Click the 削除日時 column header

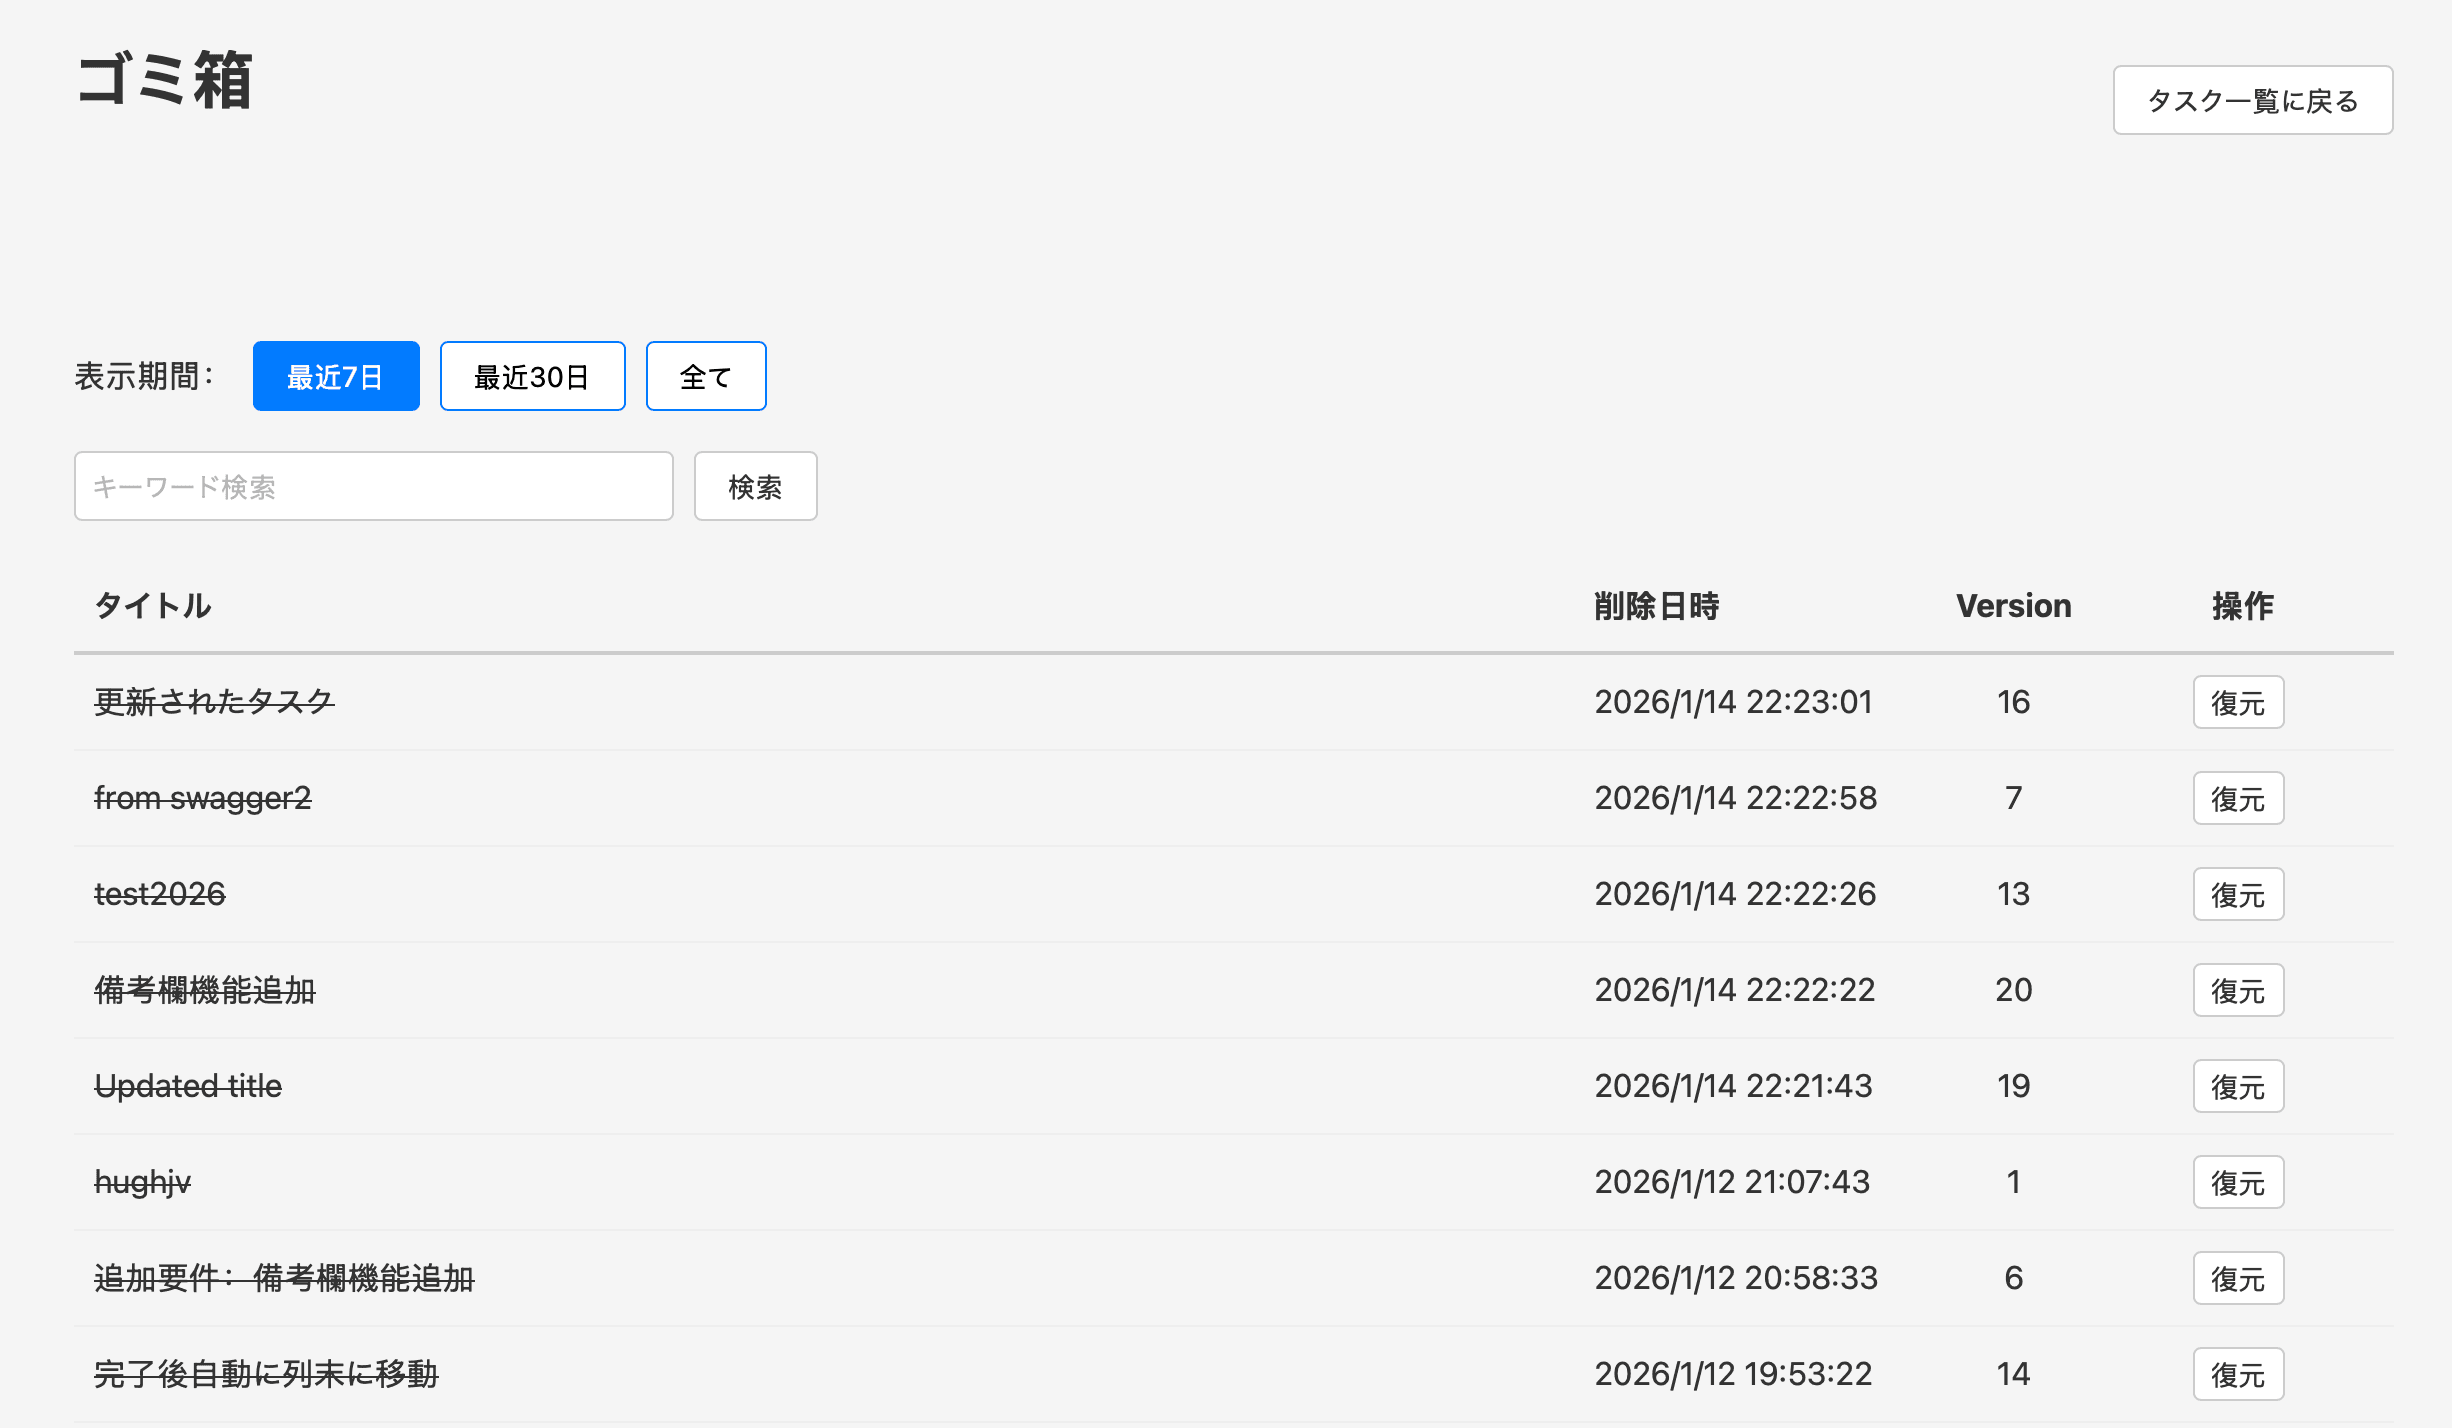pos(1656,606)
